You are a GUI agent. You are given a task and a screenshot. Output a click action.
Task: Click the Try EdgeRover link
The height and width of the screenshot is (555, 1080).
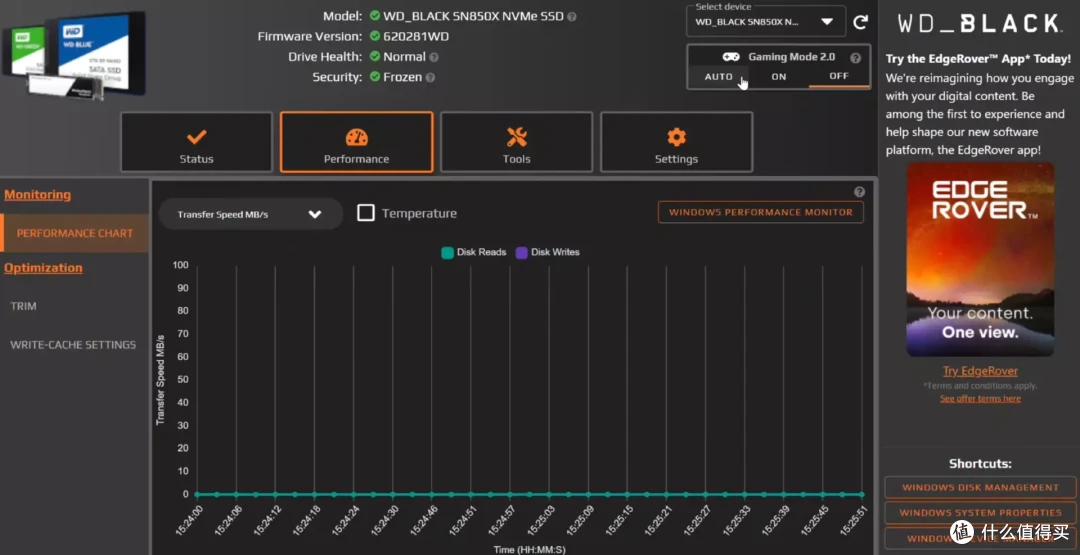(x=980, y=371)
